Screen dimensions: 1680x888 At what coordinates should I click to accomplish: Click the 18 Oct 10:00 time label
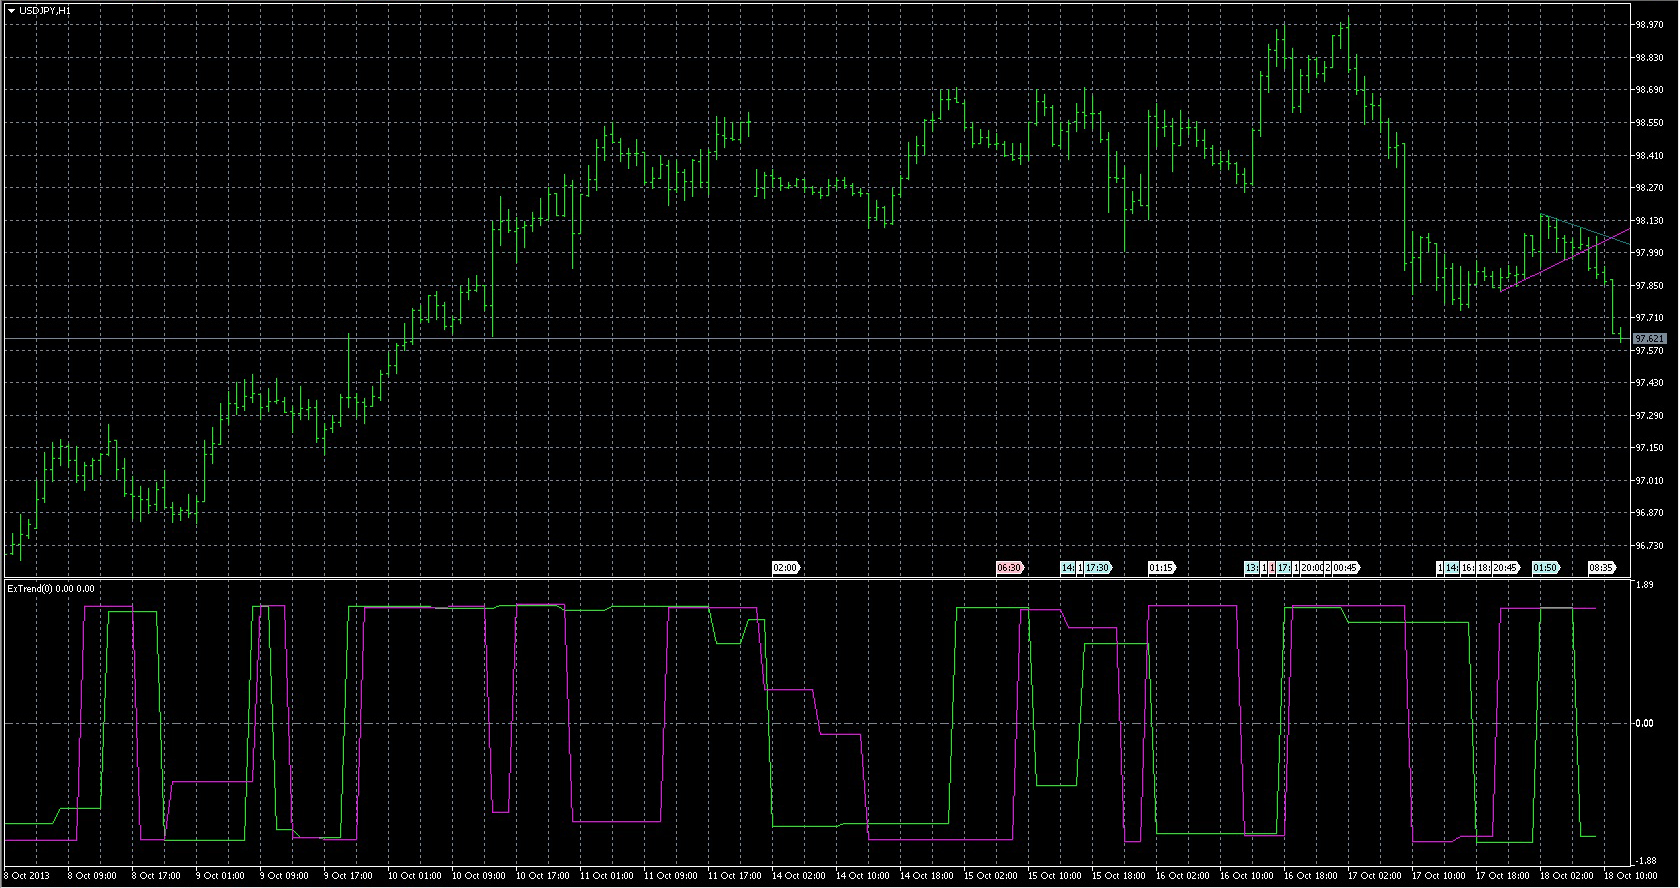pos(1630,876)
